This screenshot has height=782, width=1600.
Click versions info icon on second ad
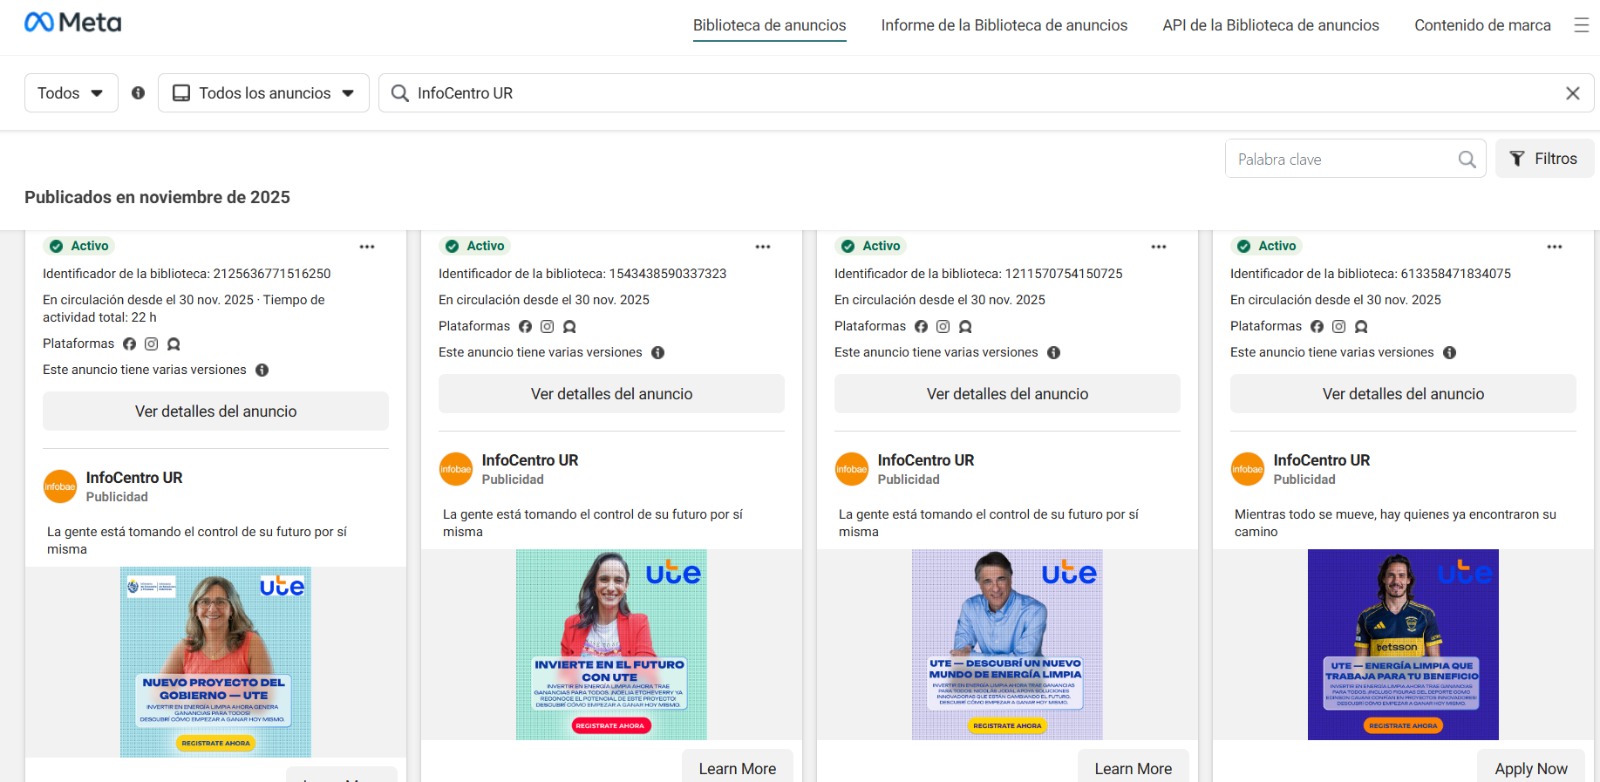click(658, 353)
